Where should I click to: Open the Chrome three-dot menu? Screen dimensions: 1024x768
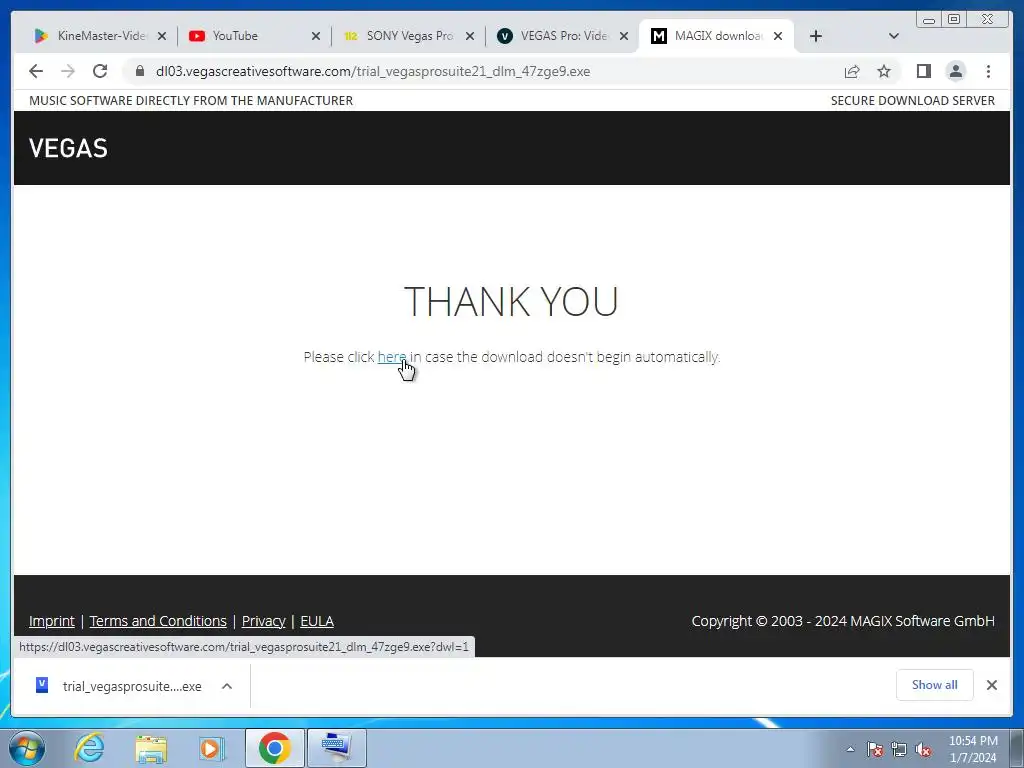988,71
